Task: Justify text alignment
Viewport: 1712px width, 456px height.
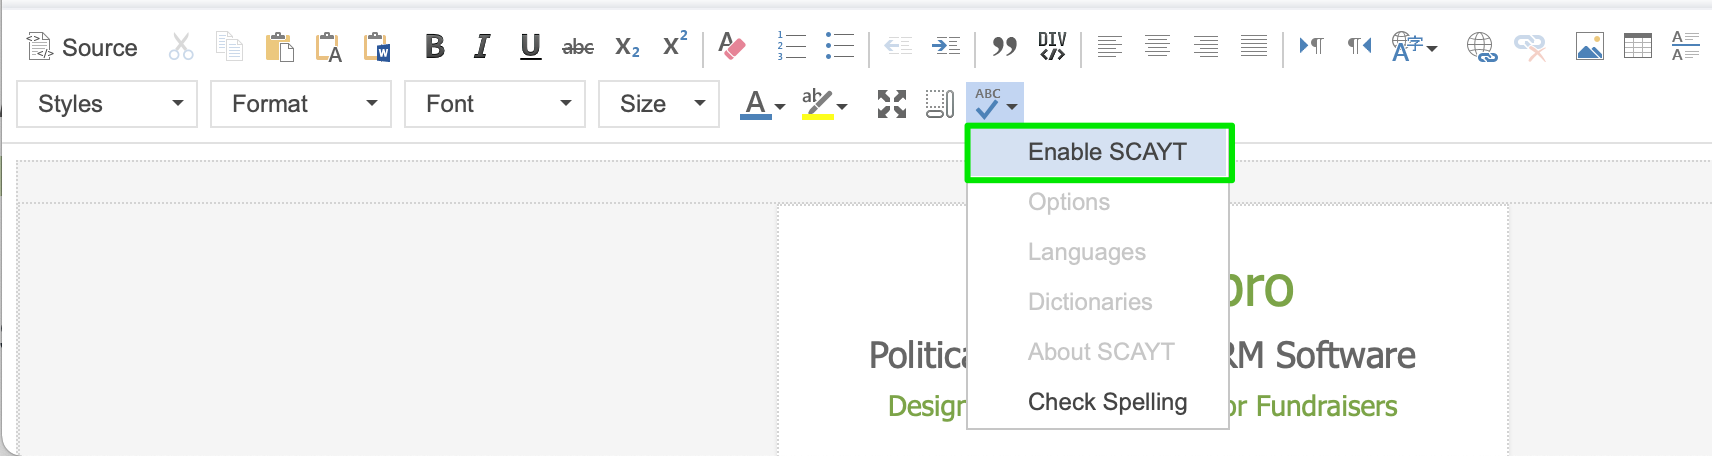Action: pyautogui.click(x=1253, y=47)
